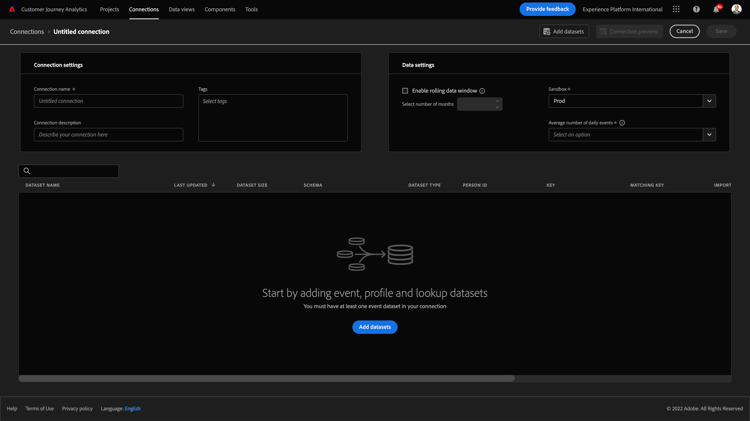The height and width of the screenshot is (421, 750).
Task: Click the Schema column header
Action: 313,185
